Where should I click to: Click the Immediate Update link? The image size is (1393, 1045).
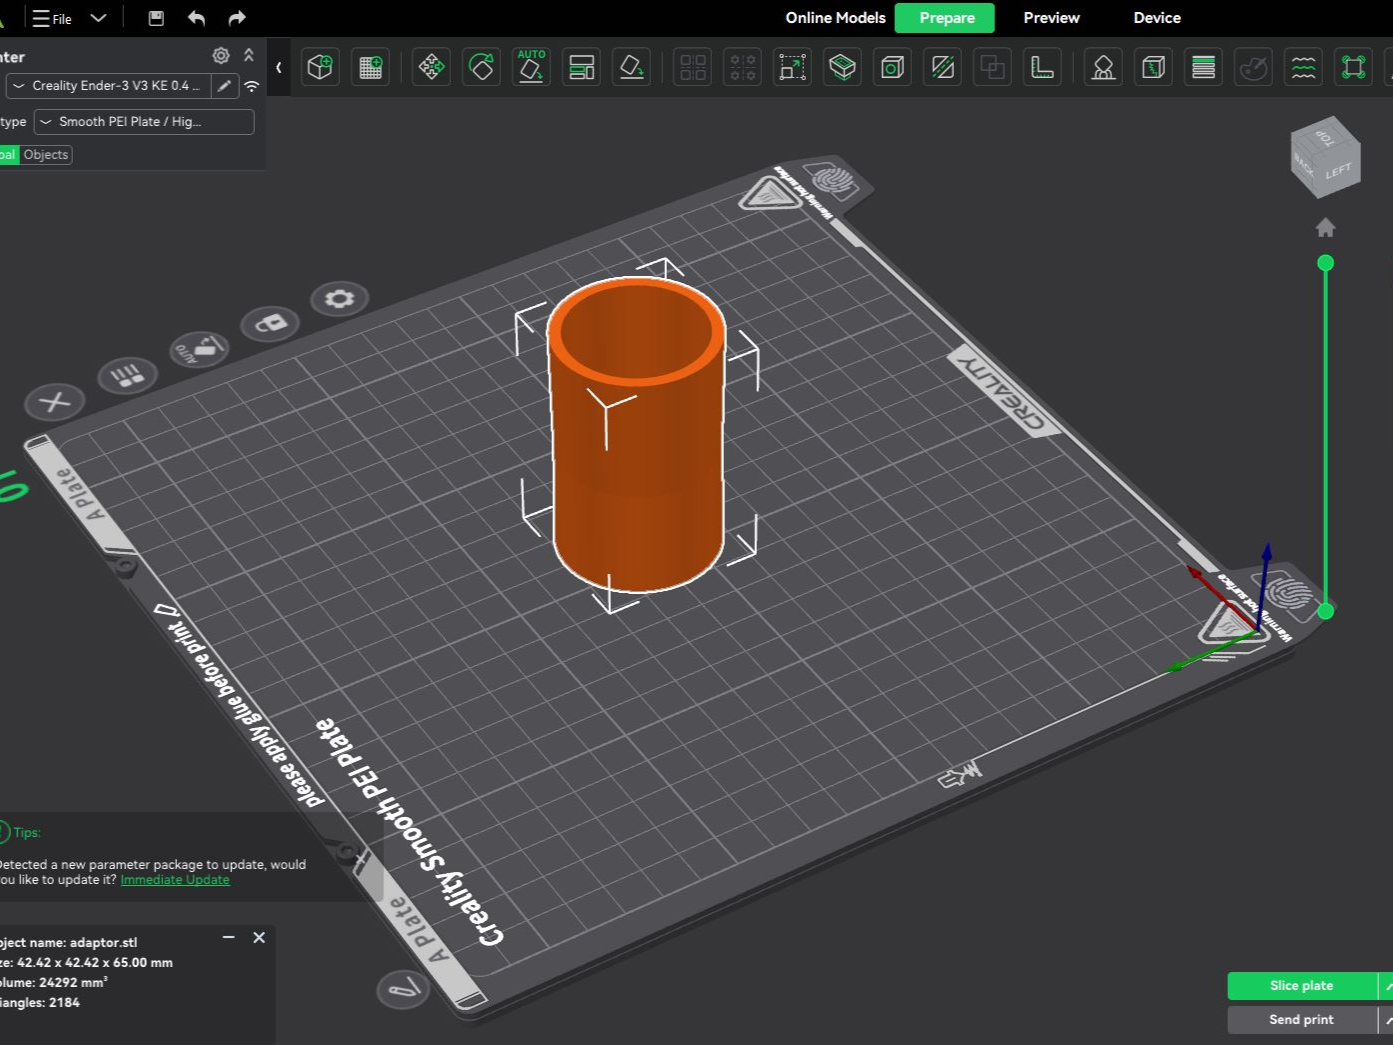coord(175,880)
